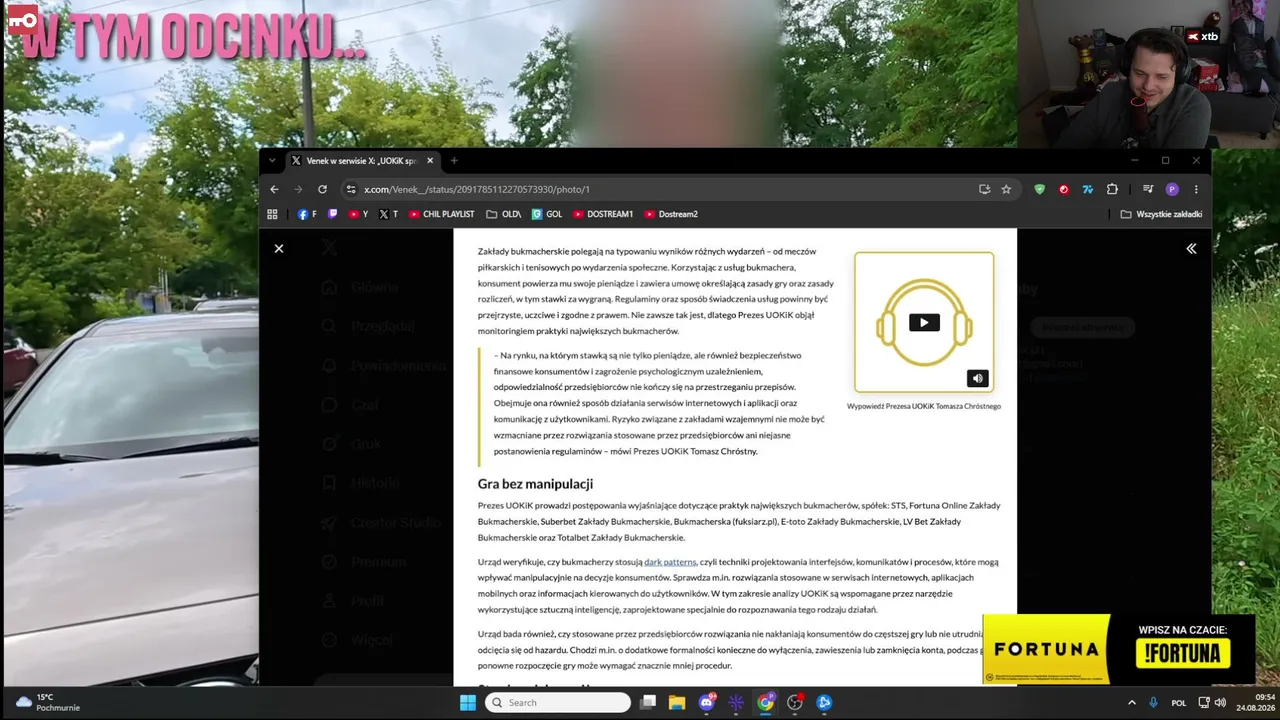Open the Chrome three-dot menu

click(x=1196, y=189)
